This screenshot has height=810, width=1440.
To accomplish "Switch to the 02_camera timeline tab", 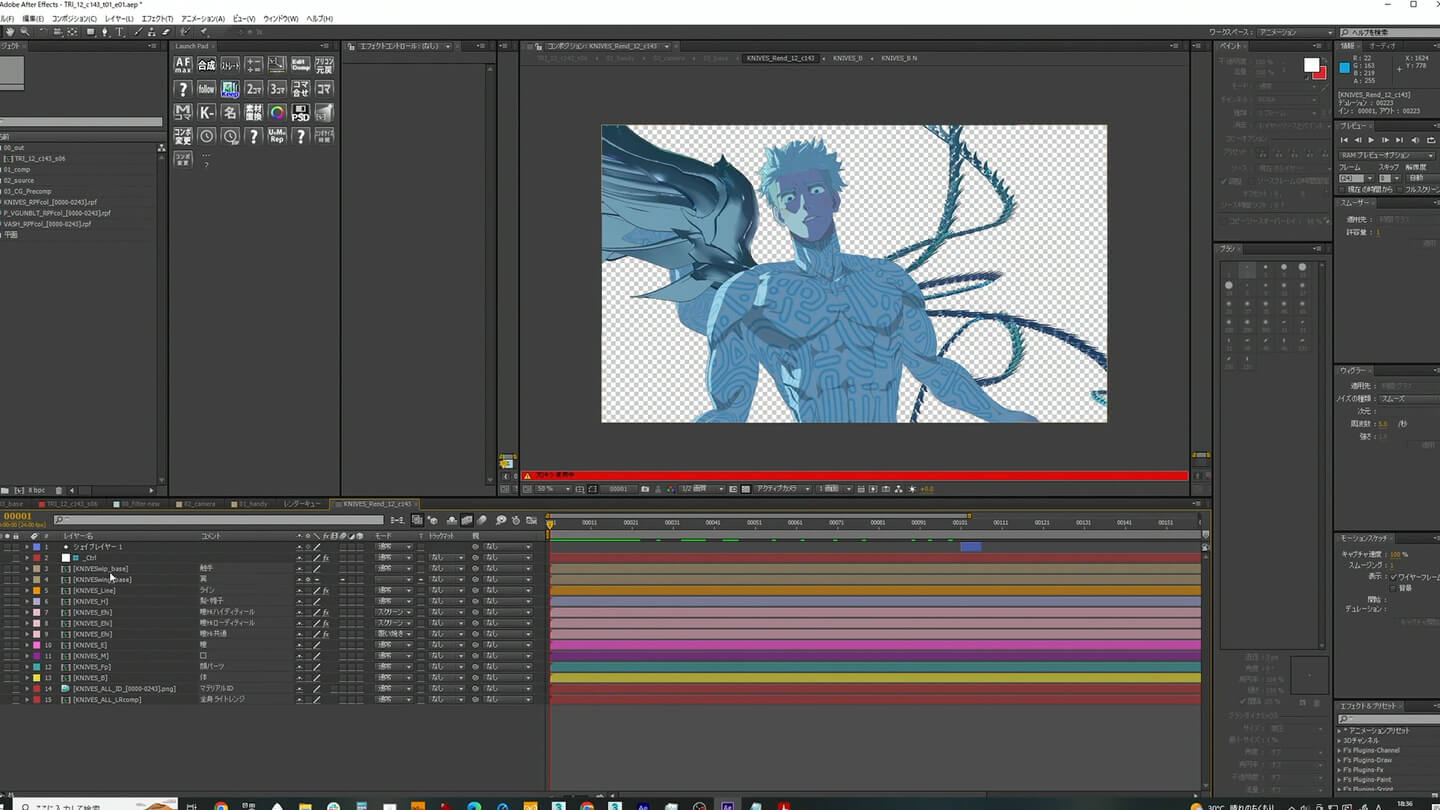I will pyautogui.click(x=198, y=504).
